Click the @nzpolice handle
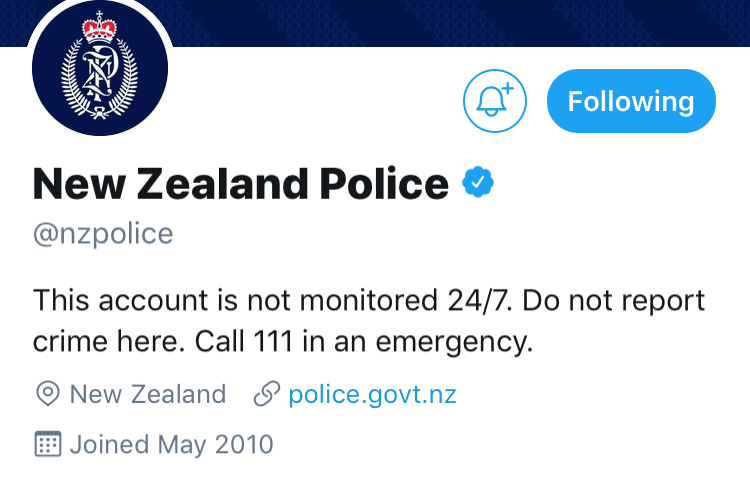This screenshot has height=482, width=750. coord(103,234)
